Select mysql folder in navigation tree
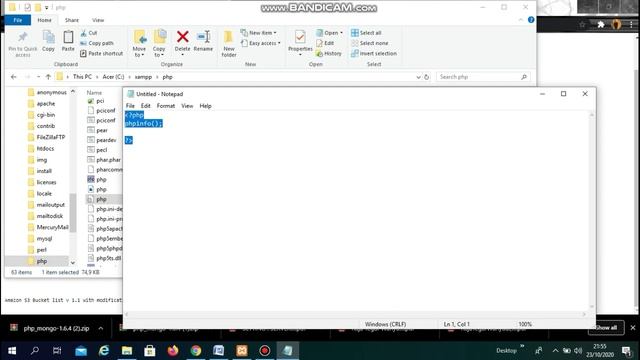Screen dimensions: 640x360 [44, 238]
